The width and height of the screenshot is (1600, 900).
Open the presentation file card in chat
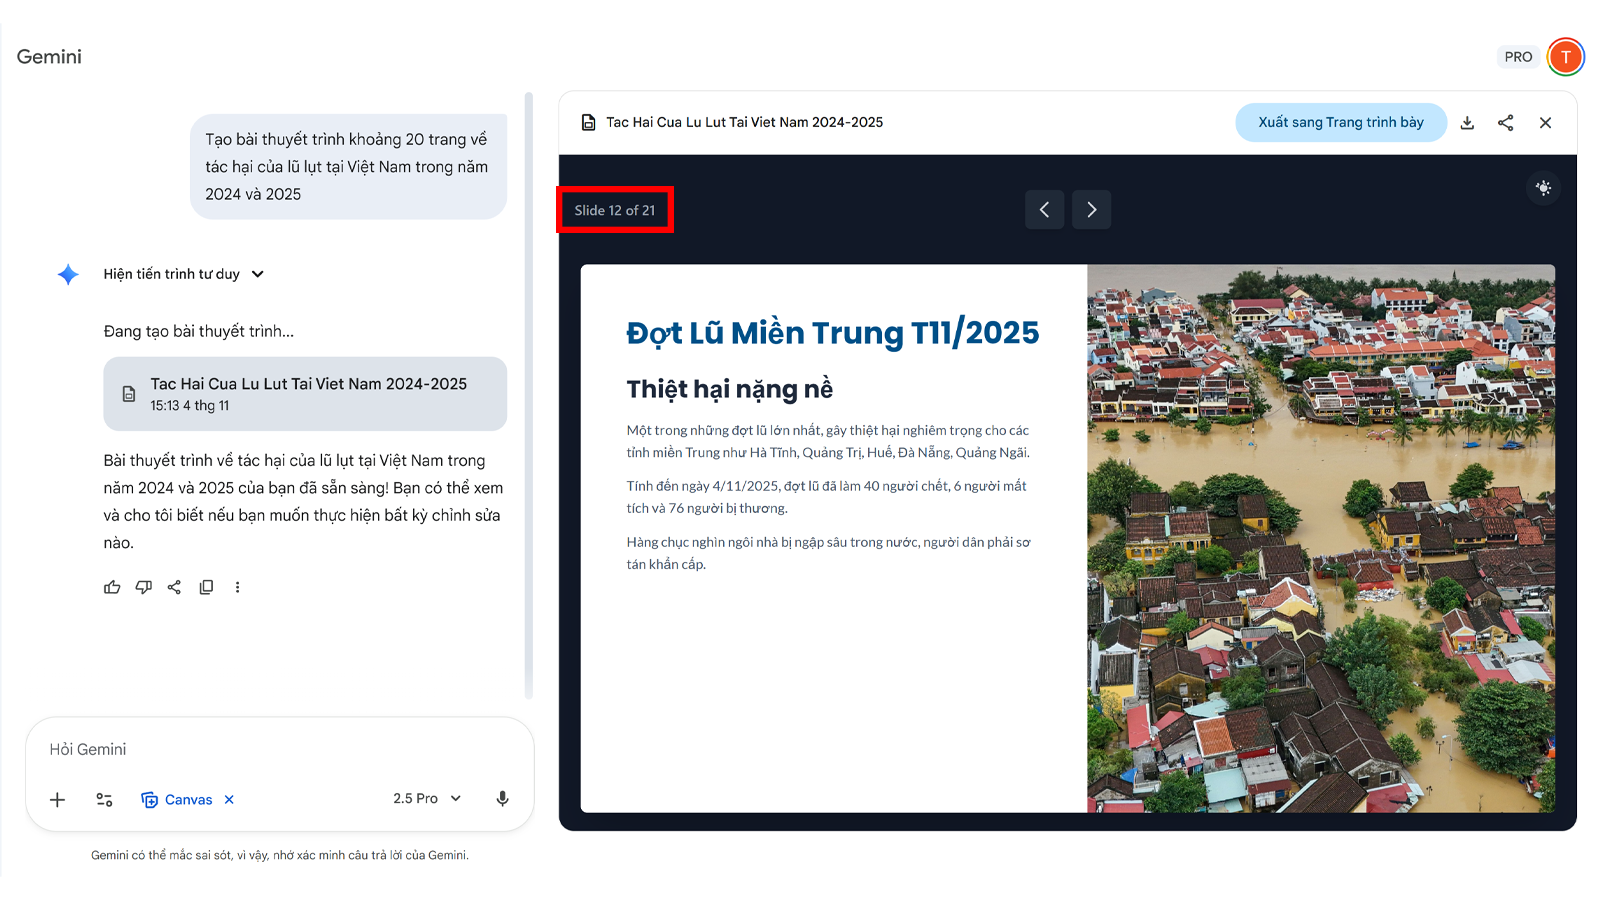[x=305, y=394]
